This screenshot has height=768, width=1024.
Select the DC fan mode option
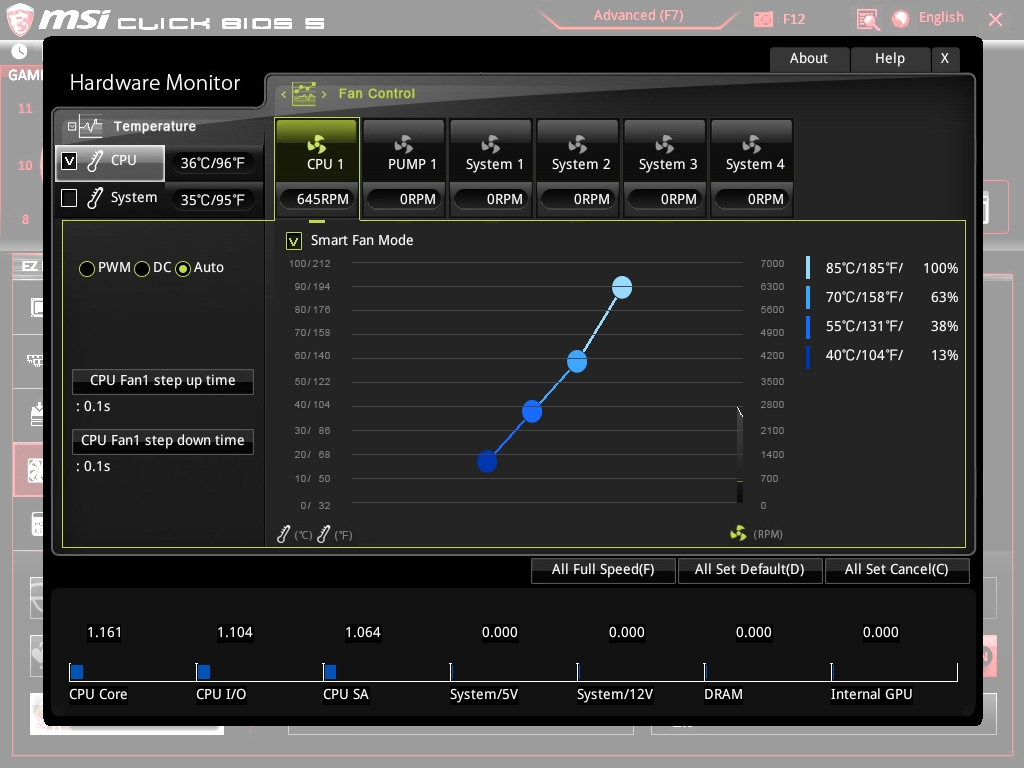142,268
